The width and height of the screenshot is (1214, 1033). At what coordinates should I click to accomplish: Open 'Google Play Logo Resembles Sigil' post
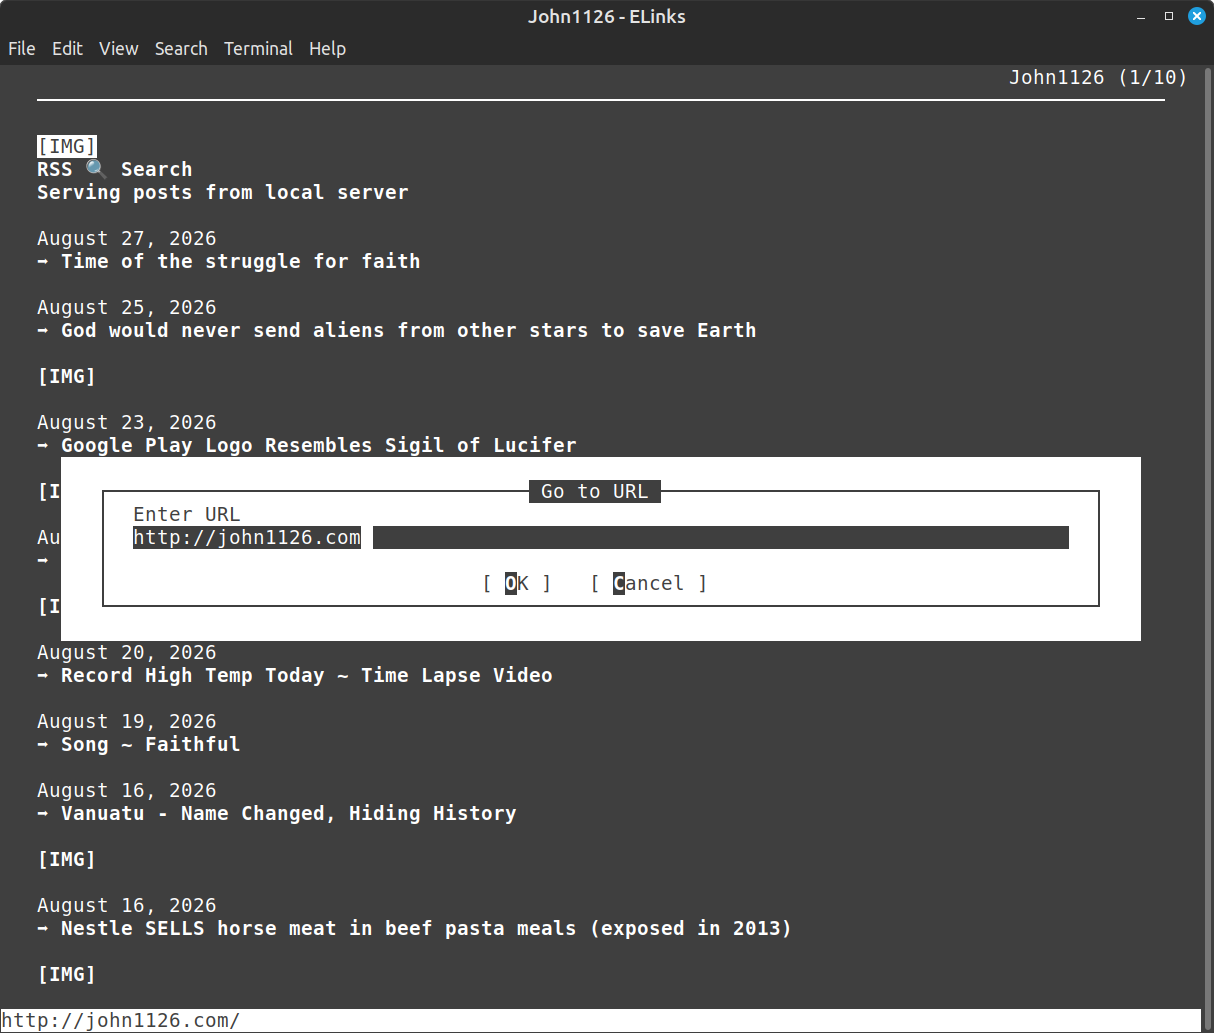[x=318, y=446]
